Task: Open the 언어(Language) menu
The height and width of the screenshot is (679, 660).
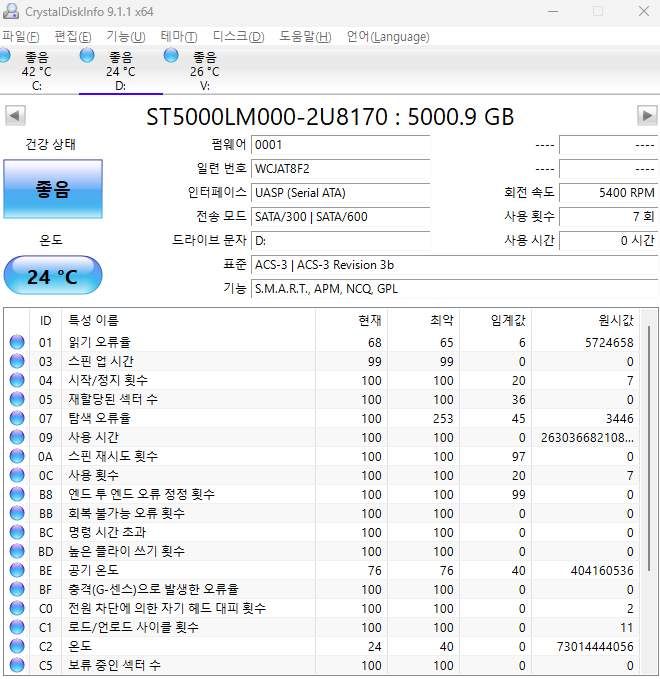Action: click(x=387, y=37)
